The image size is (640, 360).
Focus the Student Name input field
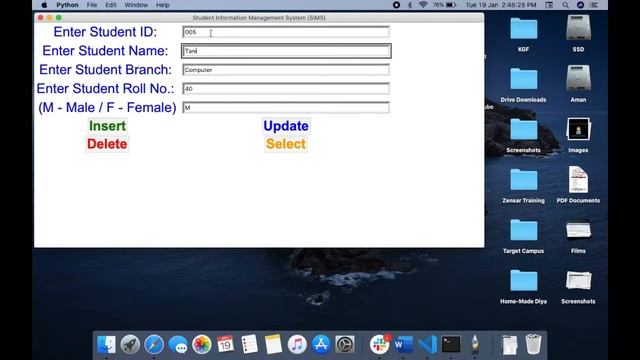pyautogui.click(x=286, y=51)
